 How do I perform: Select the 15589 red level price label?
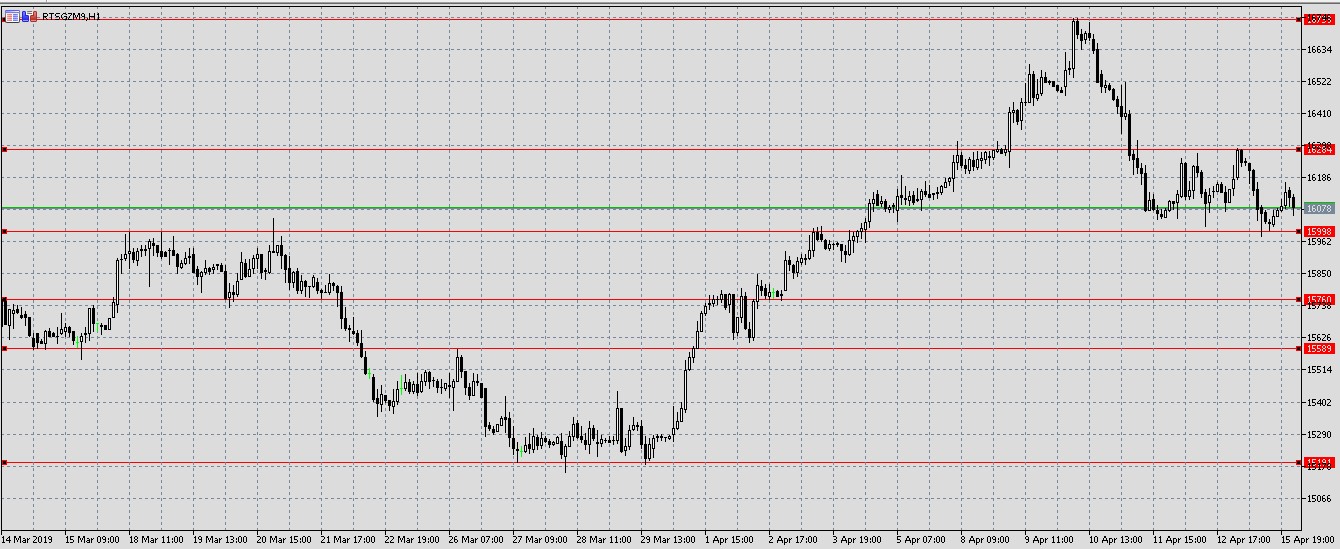coord(1319,349)
